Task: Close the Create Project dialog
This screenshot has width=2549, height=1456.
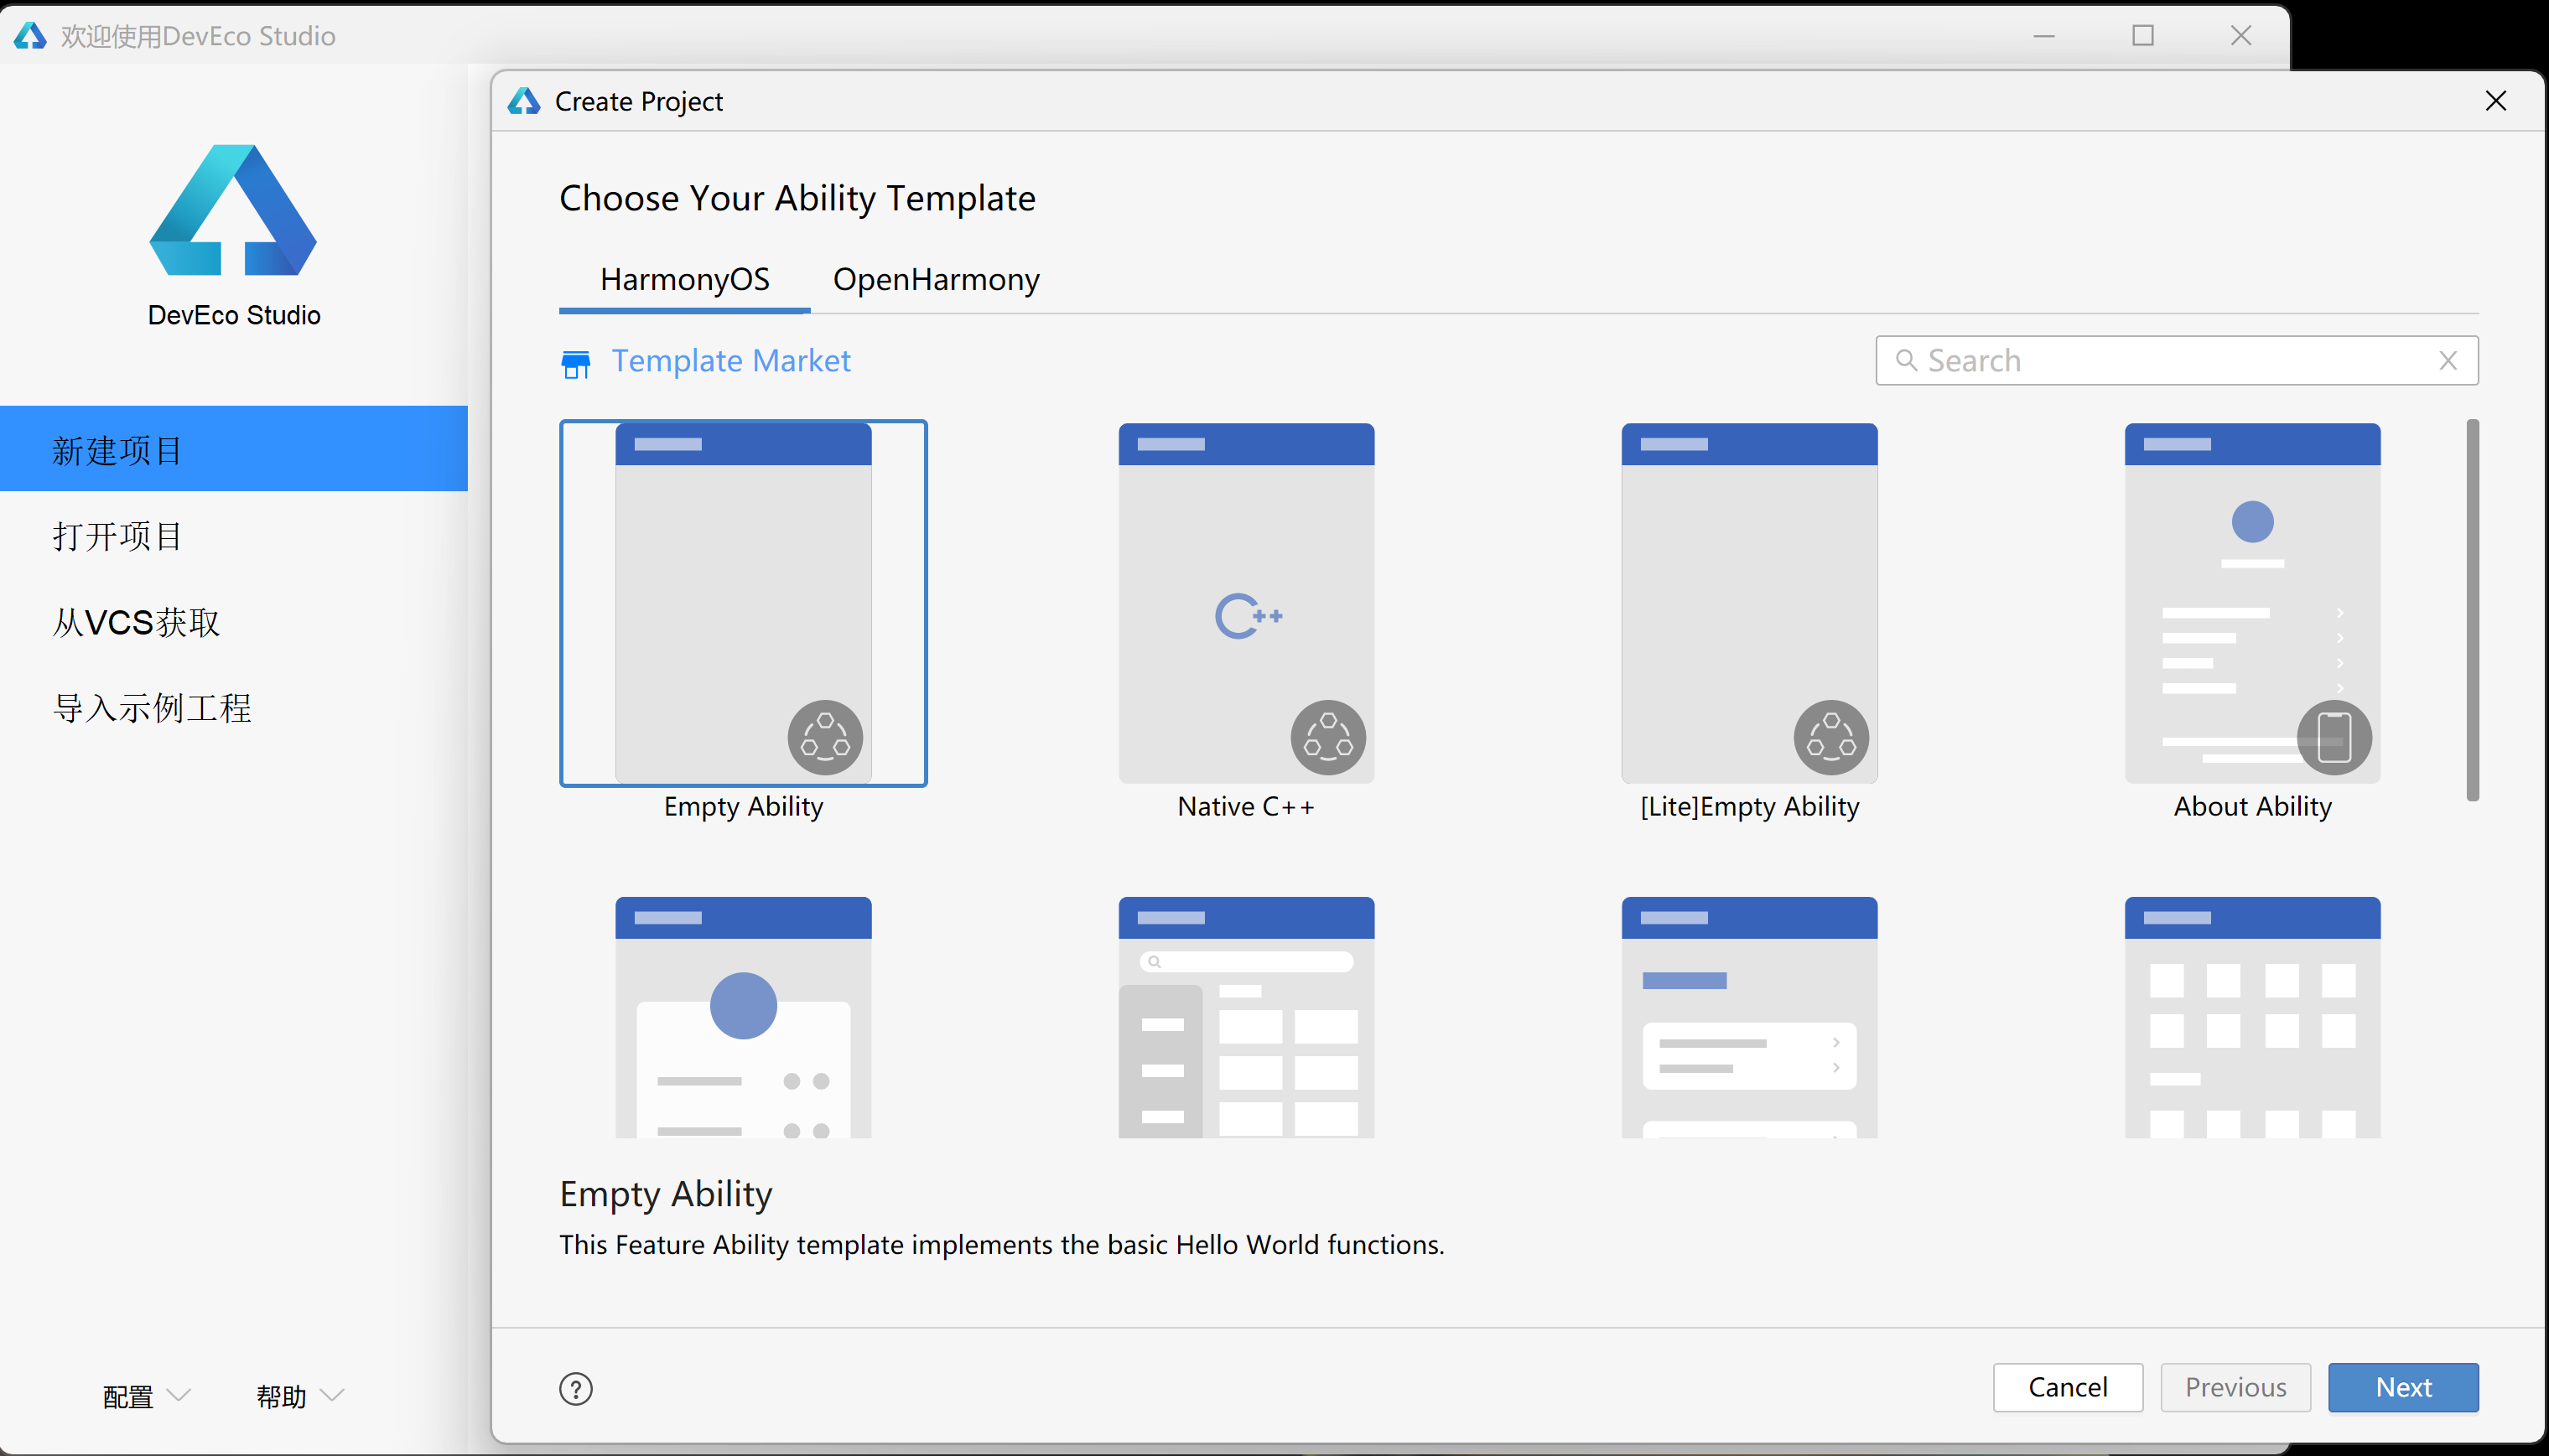Action: point(2495,101)
